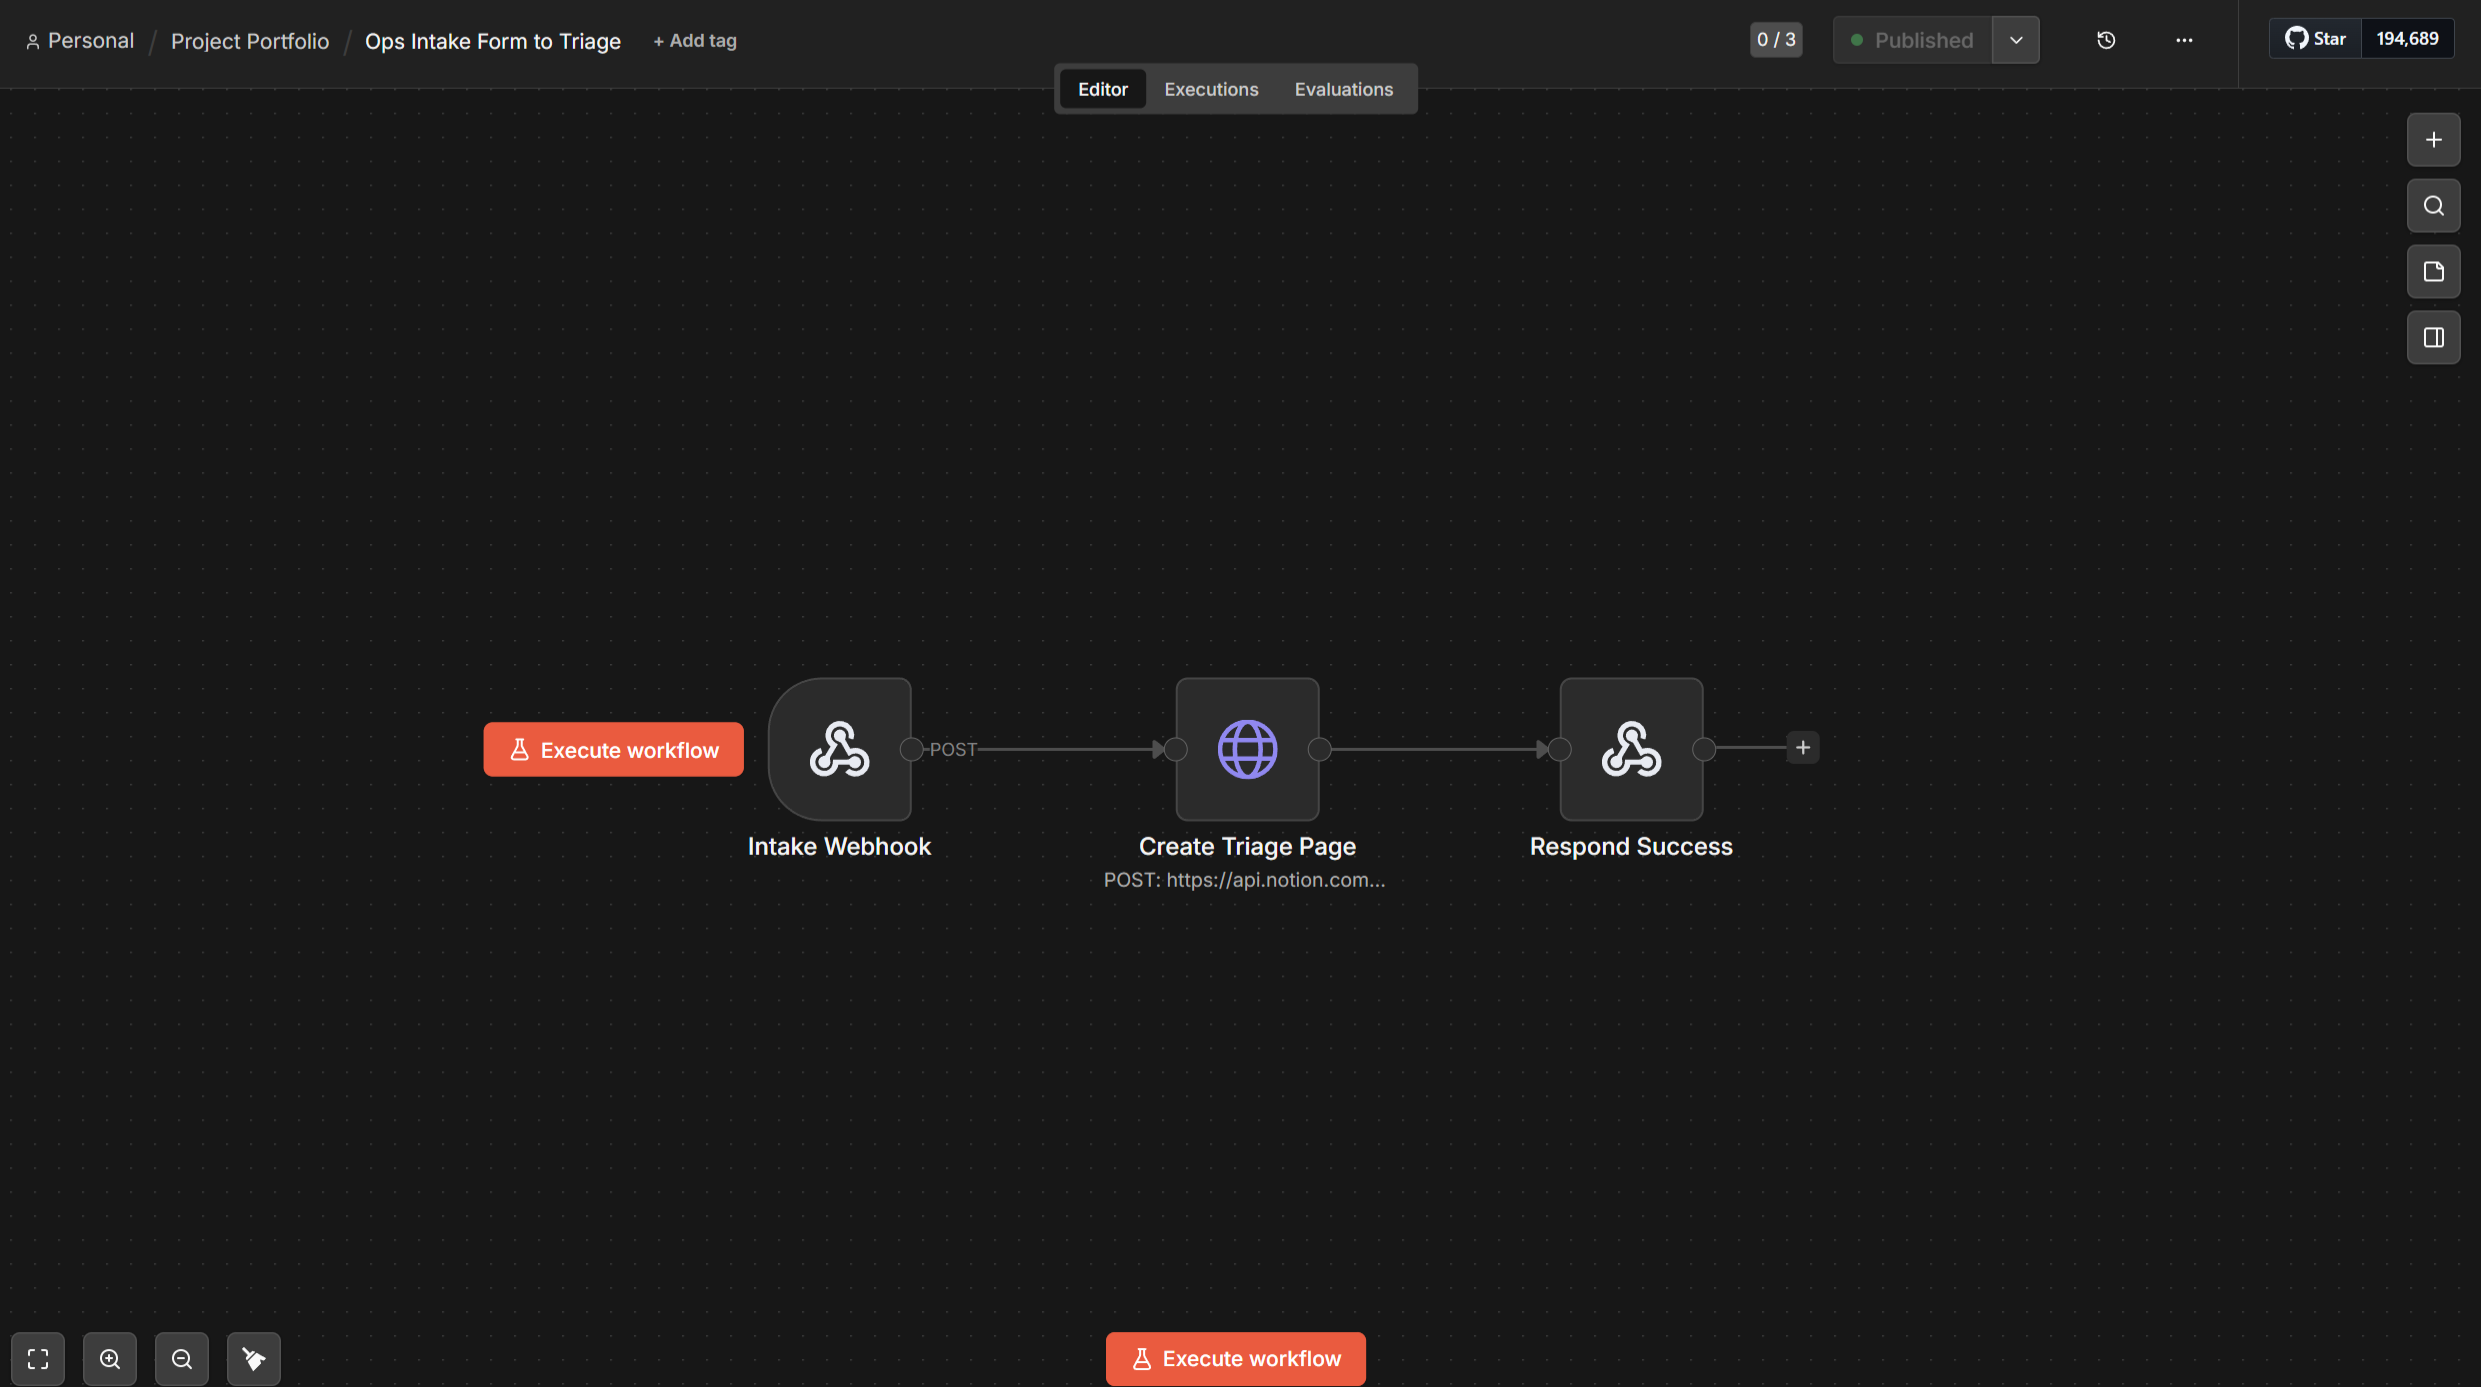
Task: Add a sticky note via note icon
Action: coord(2433,272)
